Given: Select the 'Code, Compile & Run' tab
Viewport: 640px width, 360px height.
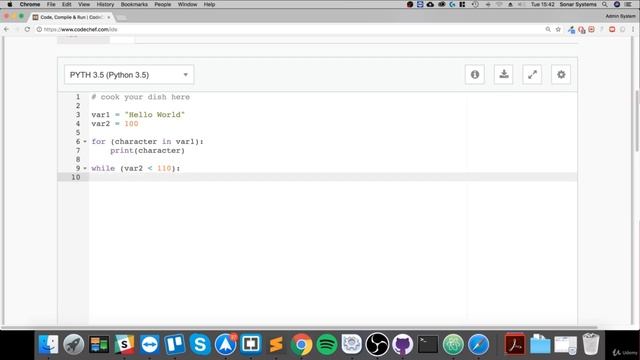Looking at the screenshot, I should pos(71,17).
